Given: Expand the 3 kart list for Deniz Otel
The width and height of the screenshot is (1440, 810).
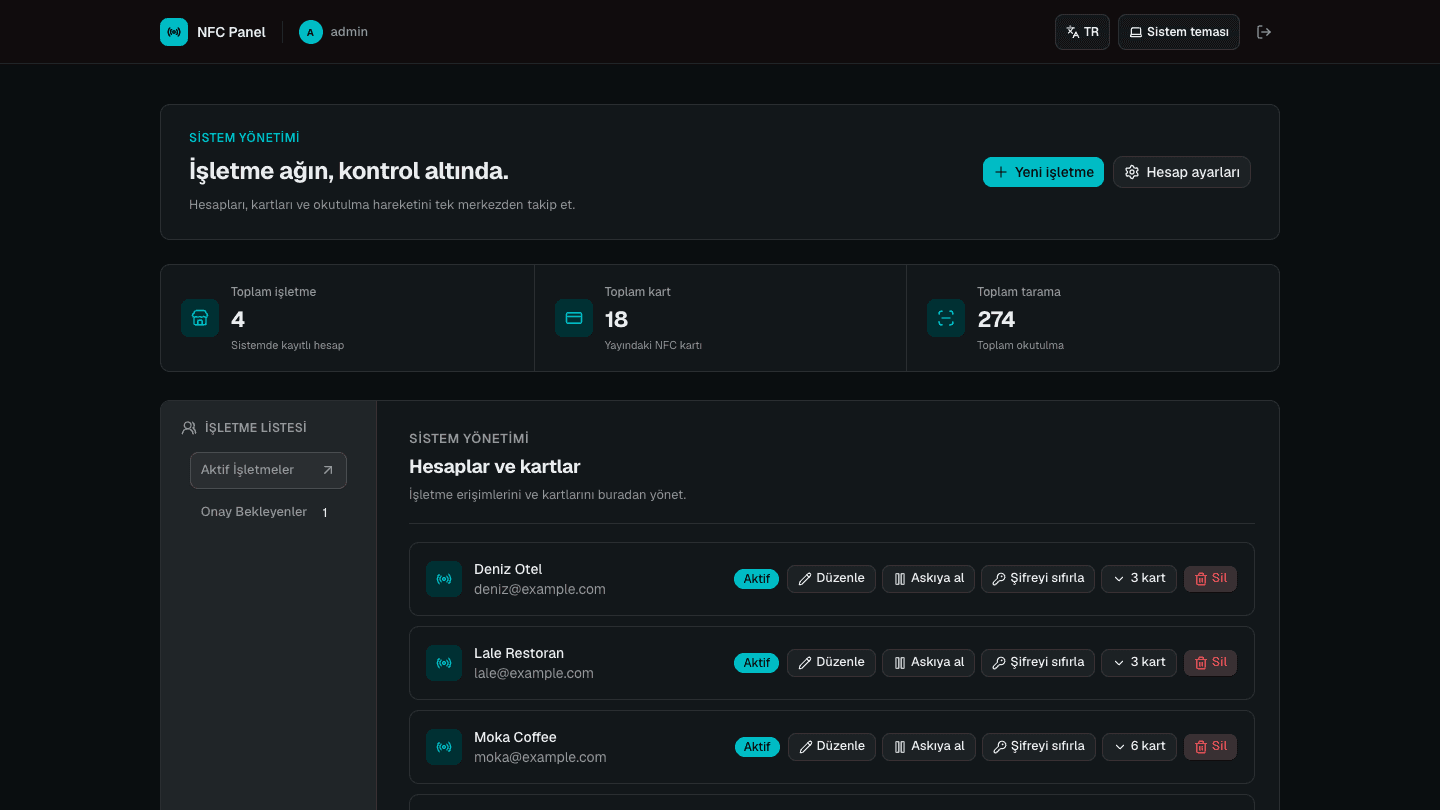Looking at the screenshot, I should point(1139,579).
